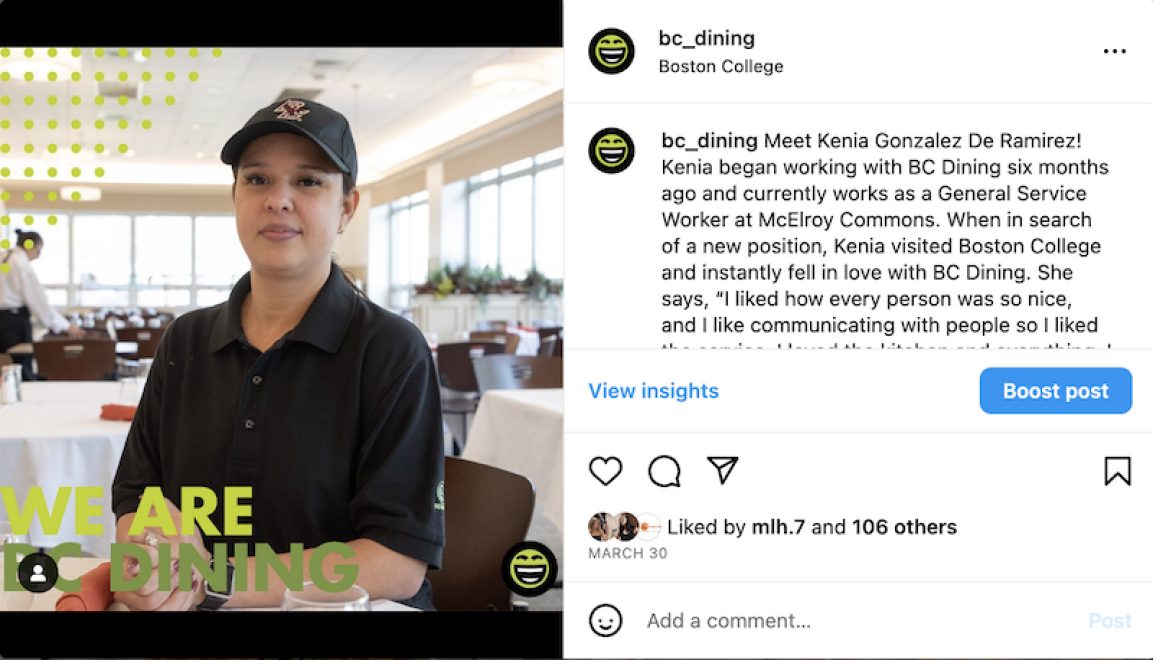Click the liker avatars beside Liked by
The image size is (1153, 660).
coord(624,527)
